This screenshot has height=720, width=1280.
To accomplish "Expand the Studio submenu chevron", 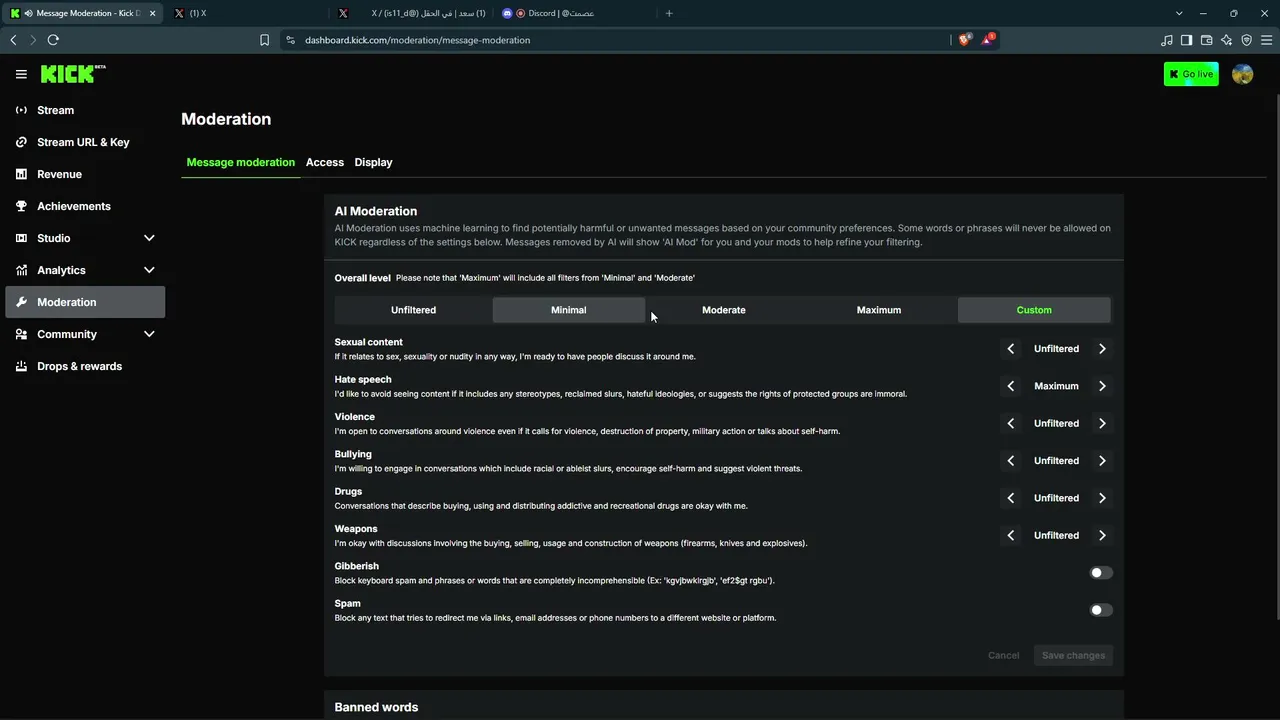I will (149, 238).
